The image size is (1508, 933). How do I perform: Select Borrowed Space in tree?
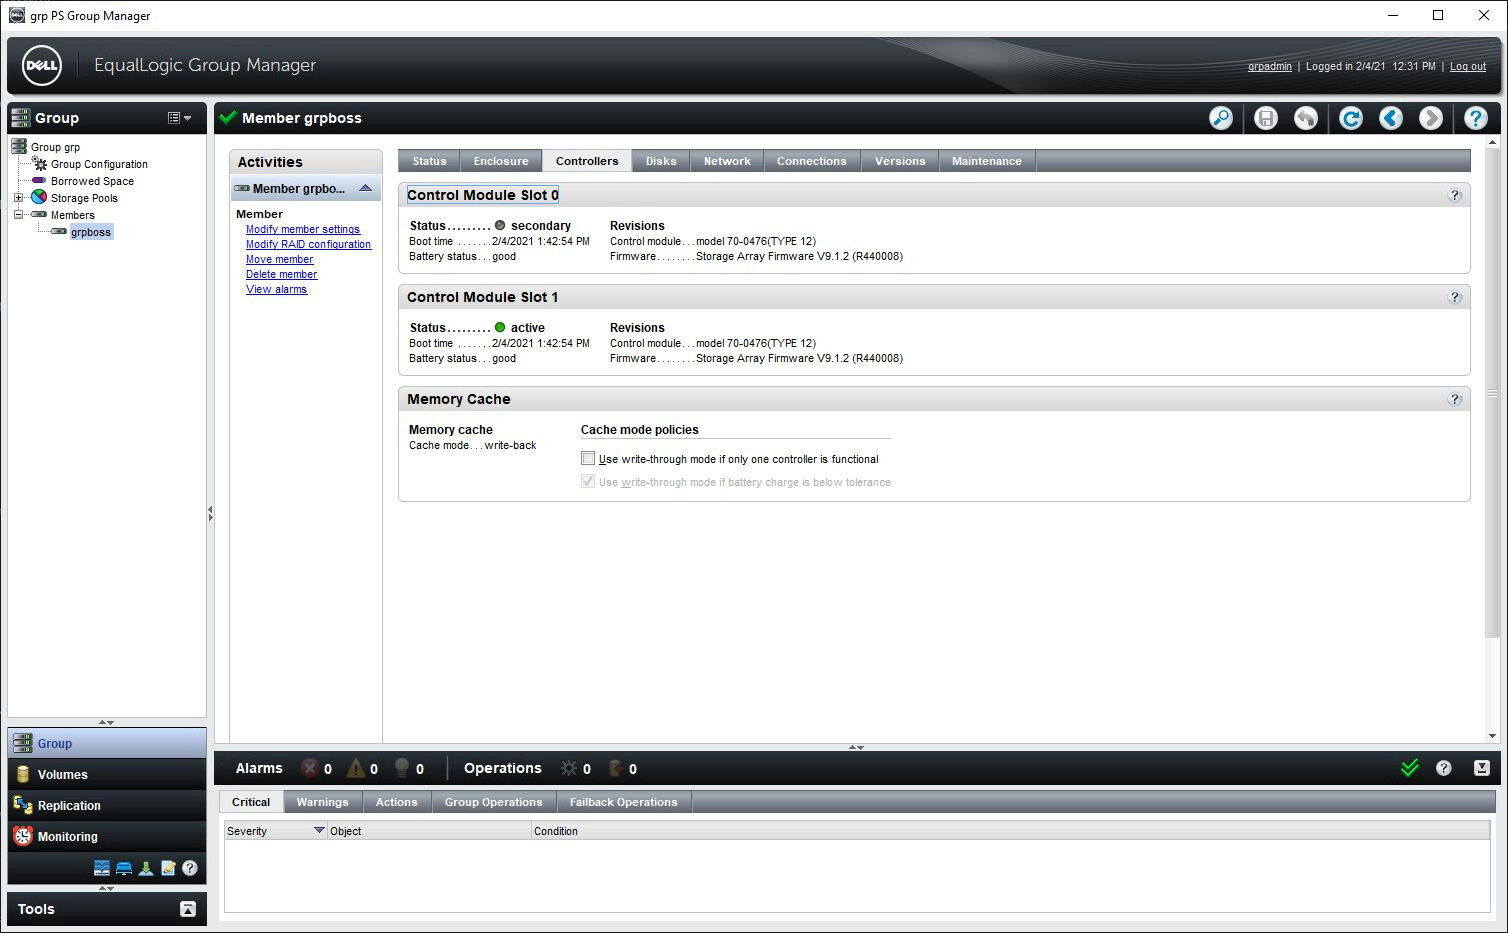(x=92, y=181)
